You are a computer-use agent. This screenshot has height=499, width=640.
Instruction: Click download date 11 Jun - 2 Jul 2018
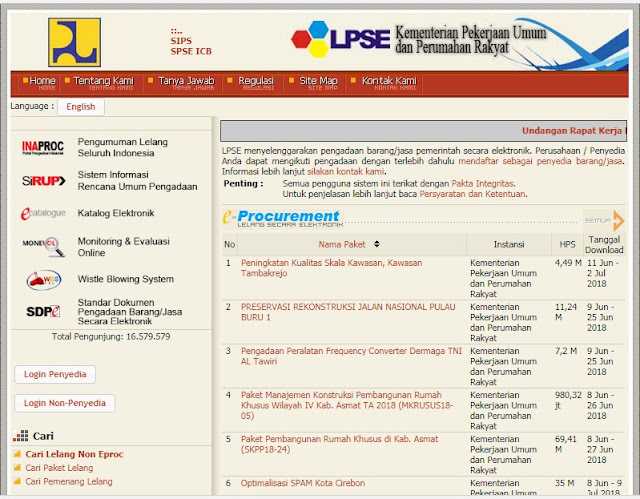point(603,273)
